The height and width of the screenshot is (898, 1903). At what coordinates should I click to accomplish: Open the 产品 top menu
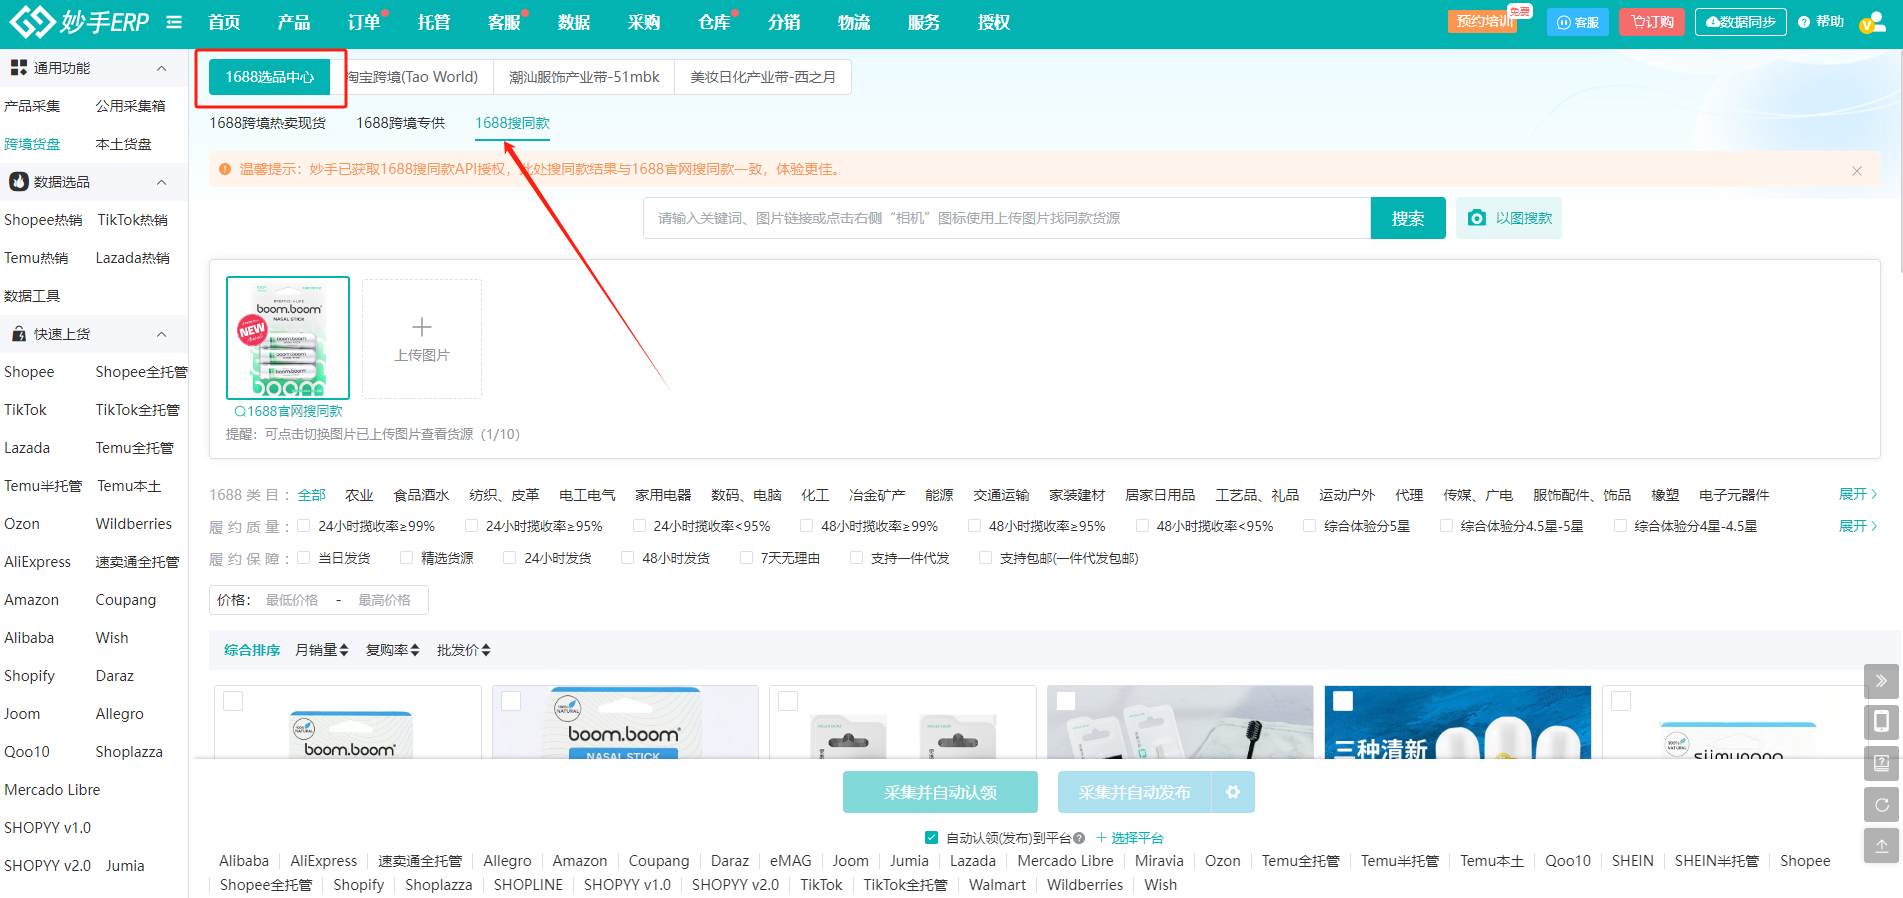294,22
